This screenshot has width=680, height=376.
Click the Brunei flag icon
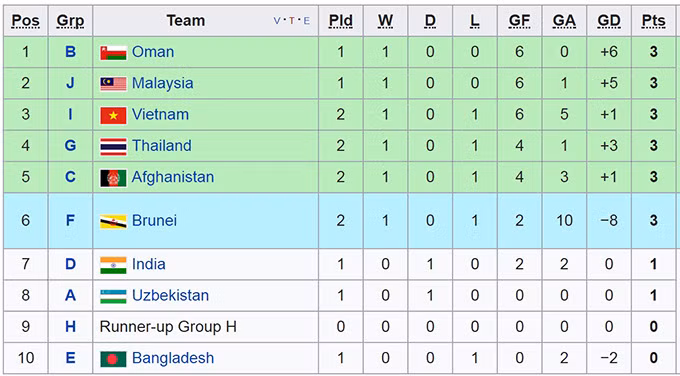[x=113, y=221]
